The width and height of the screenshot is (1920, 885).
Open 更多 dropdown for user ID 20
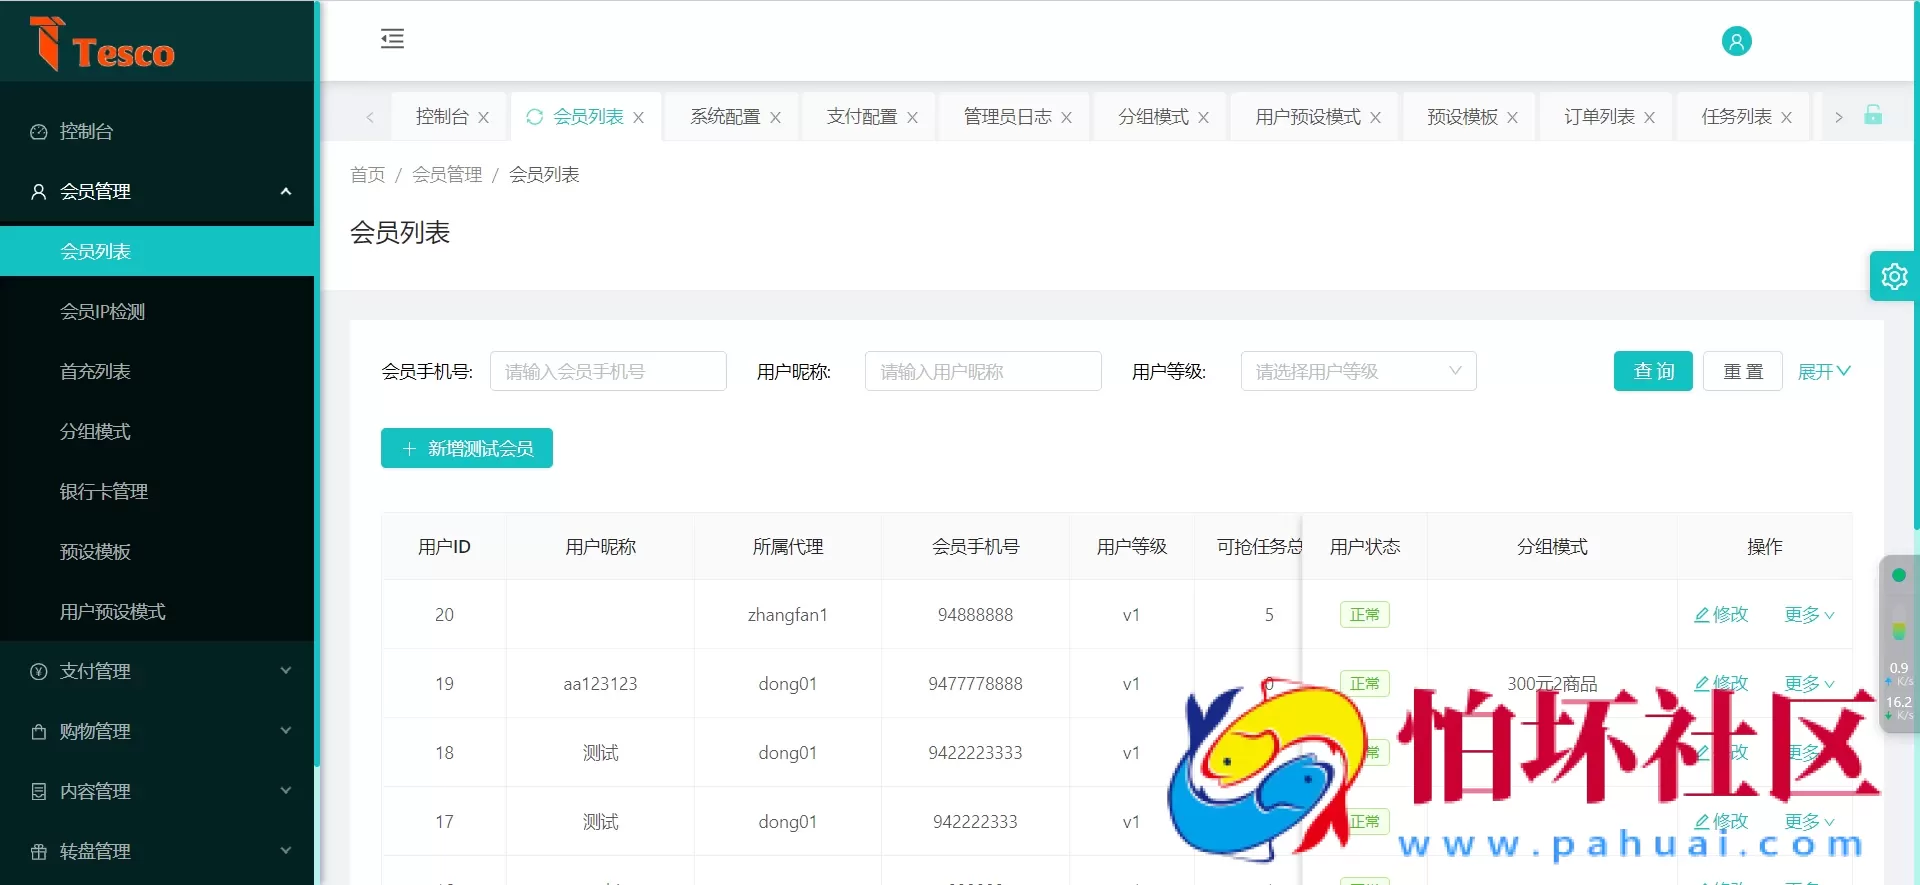pyautogui.click(x=1810, y=614)
